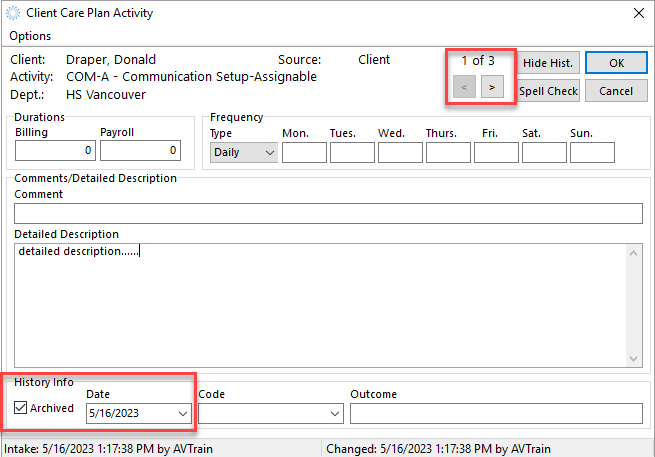Click the Hide Hist. button
Image resolution: width=655 pixels, height=457 pixels.
click(548, 63)
